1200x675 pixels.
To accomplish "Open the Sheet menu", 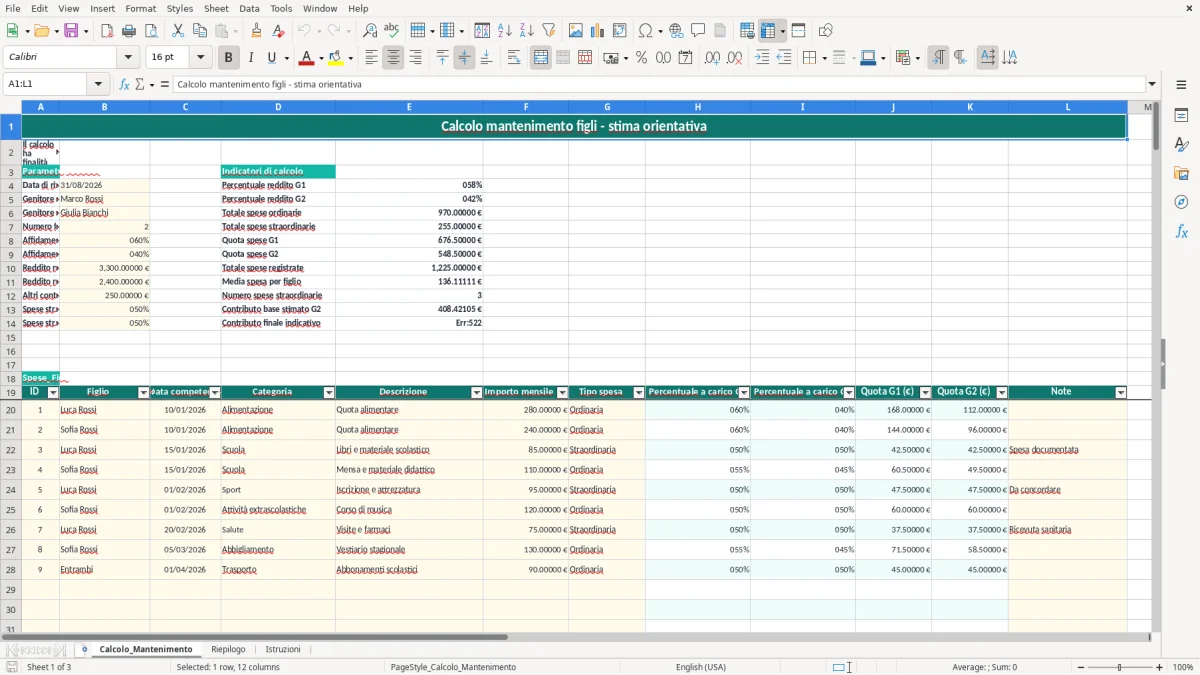I will (216, 8).
